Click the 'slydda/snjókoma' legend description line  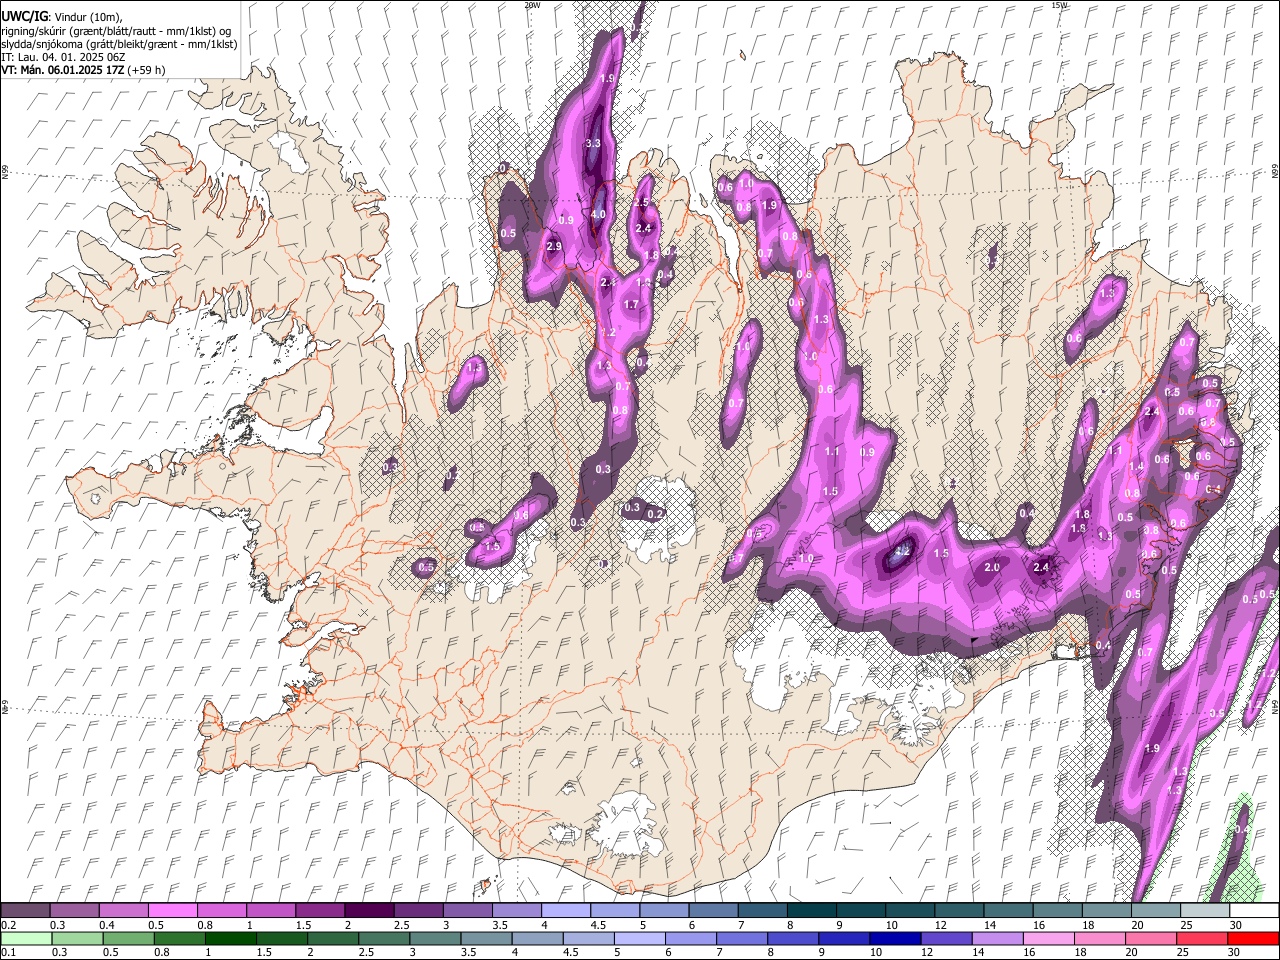119,44
